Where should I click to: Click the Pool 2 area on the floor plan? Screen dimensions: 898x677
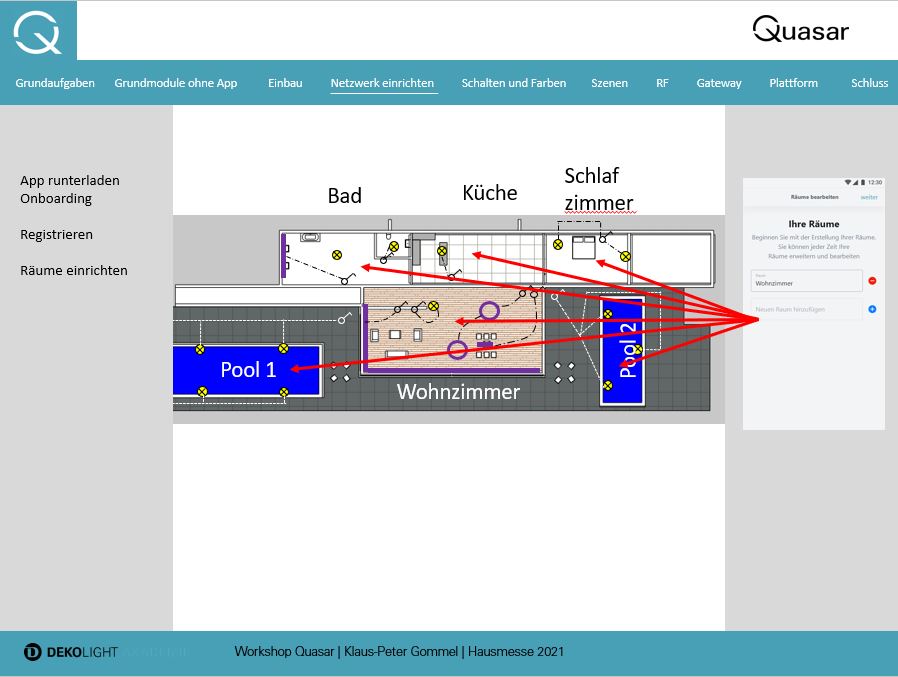[x=622, y=350]
